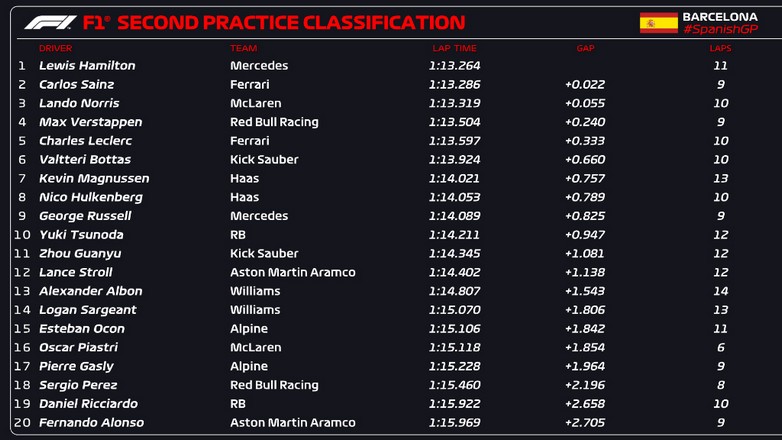The image size is (782, 440).
Task: Click Alexander Albon's lap count 14
Action: 720,291
